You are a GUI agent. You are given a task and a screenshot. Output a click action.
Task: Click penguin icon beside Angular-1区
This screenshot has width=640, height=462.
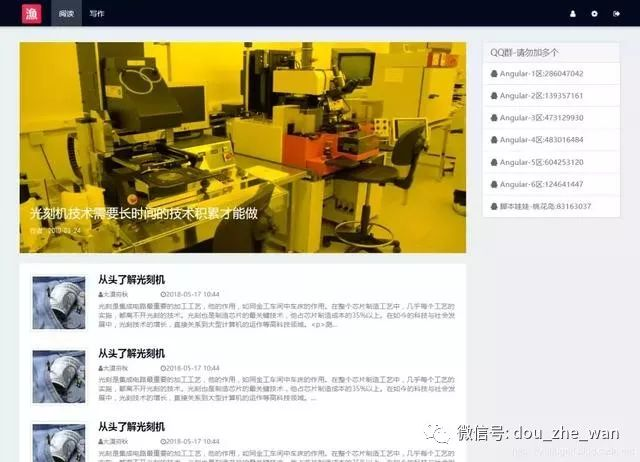pyautogui.click(x=494, y=74)
